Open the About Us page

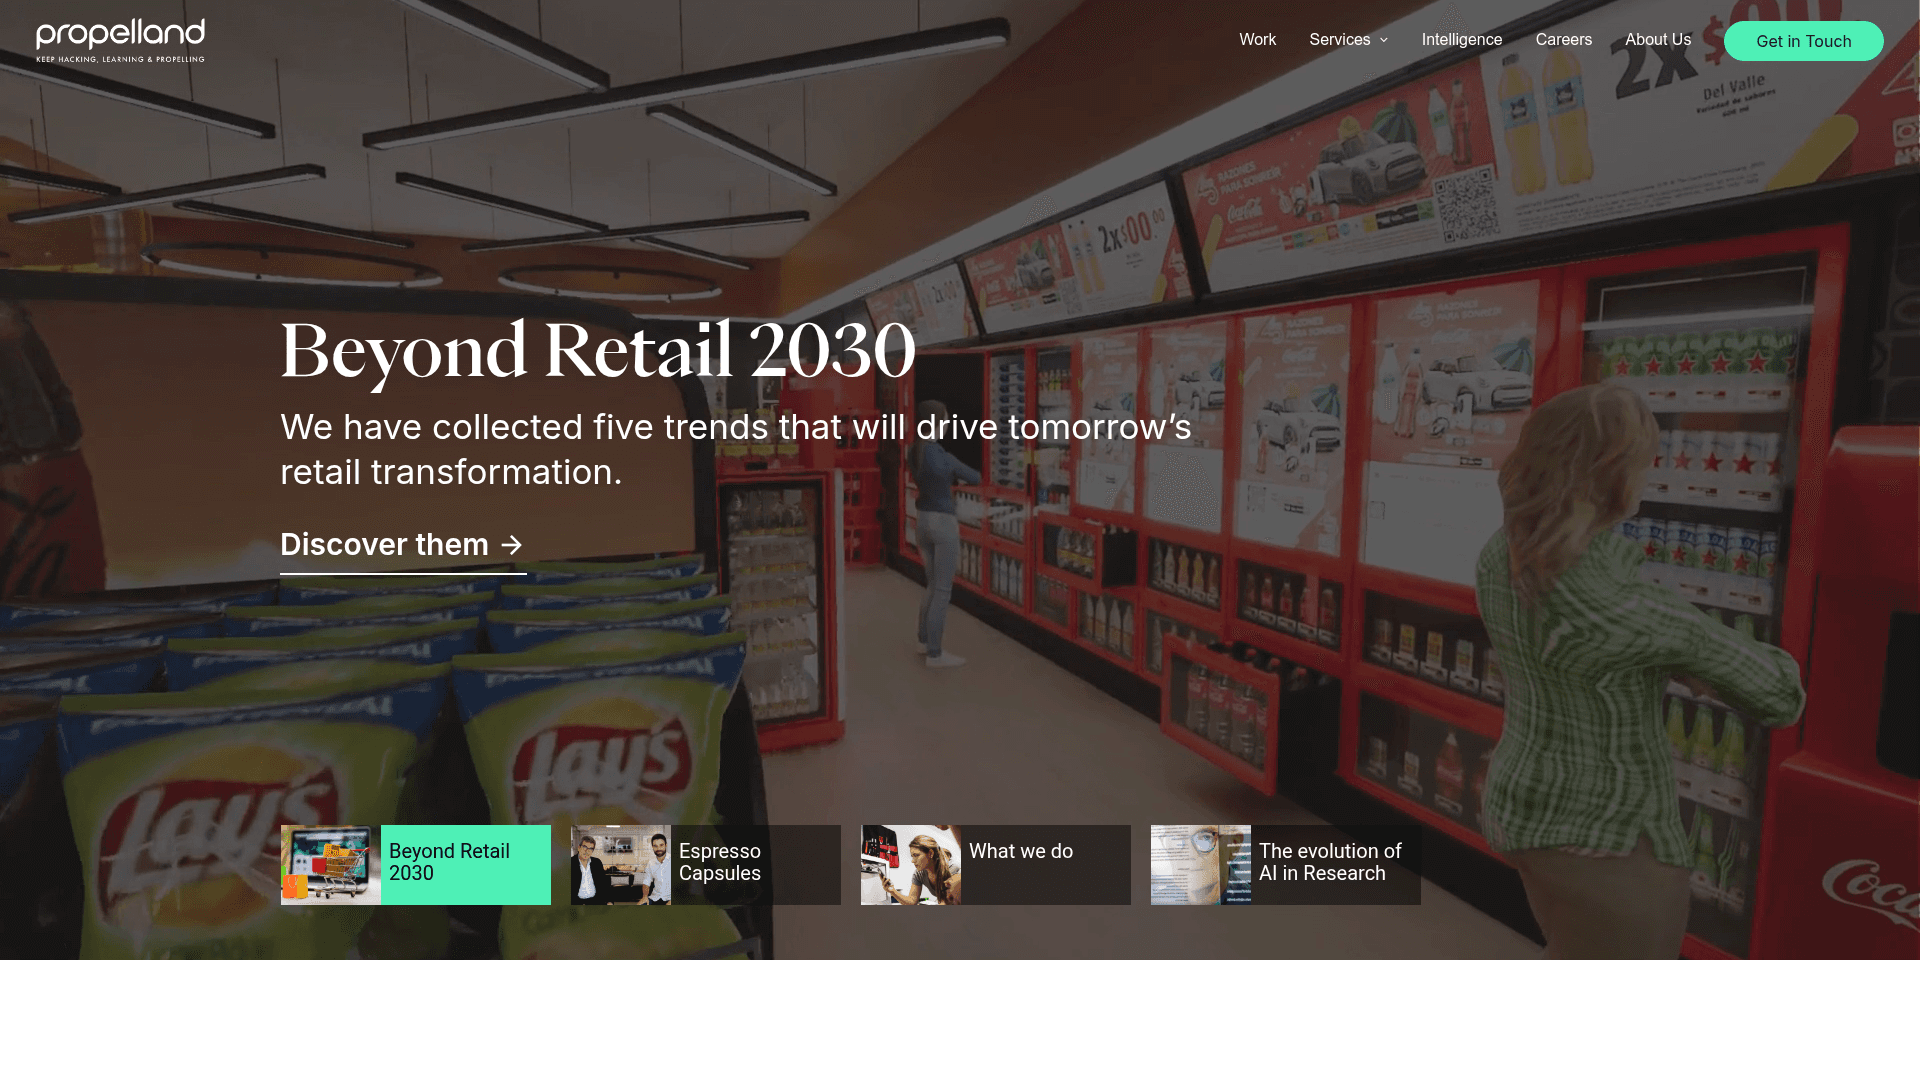(x=1657, y=40)
